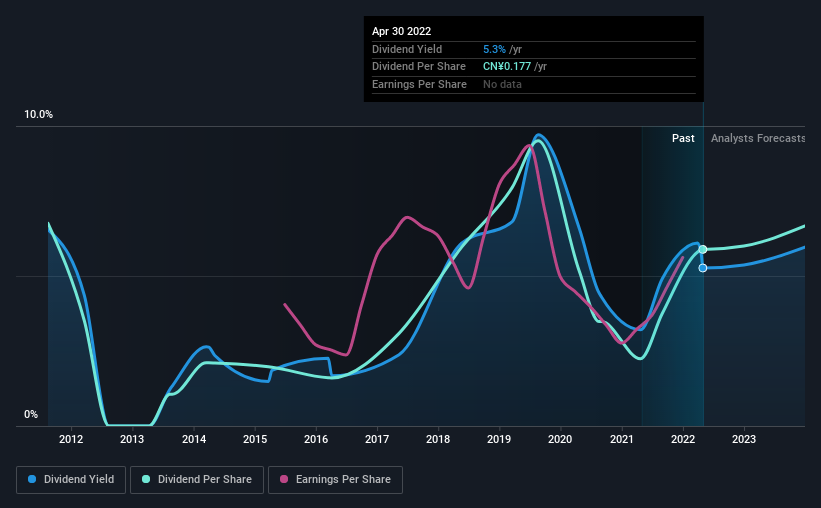Click the 10.0% y-axis label
Screen dimensions: 821x508
tap(38, 115)
